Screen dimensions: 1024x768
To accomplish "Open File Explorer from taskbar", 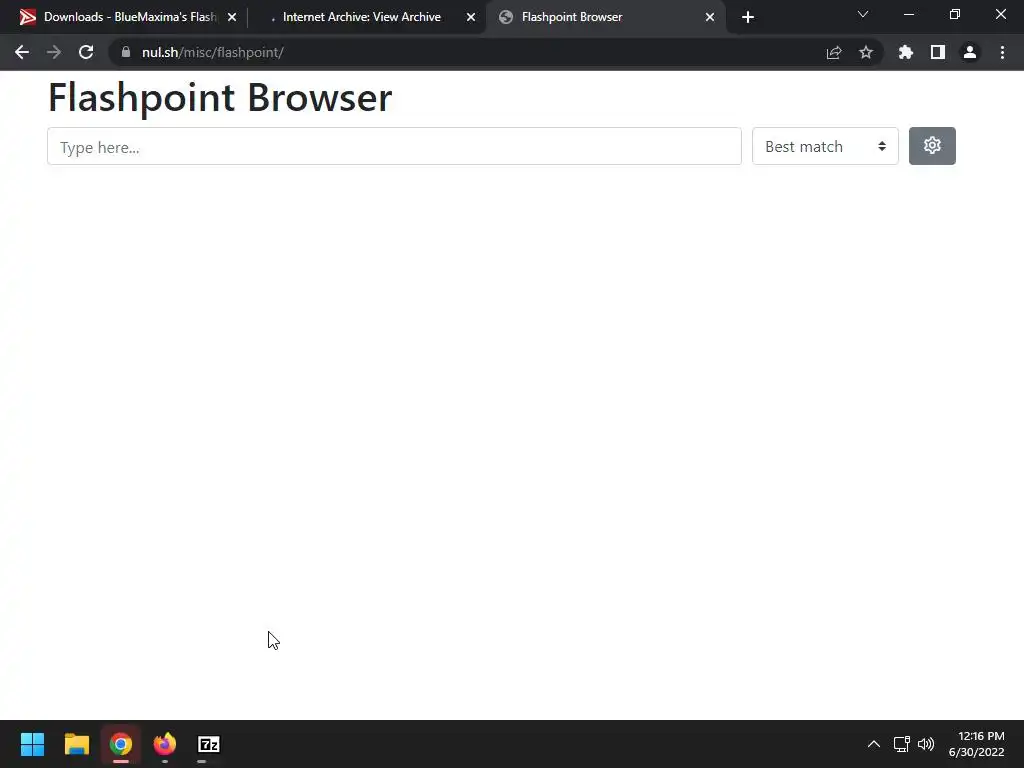I will pyautogui.click(x=76, y=744).
